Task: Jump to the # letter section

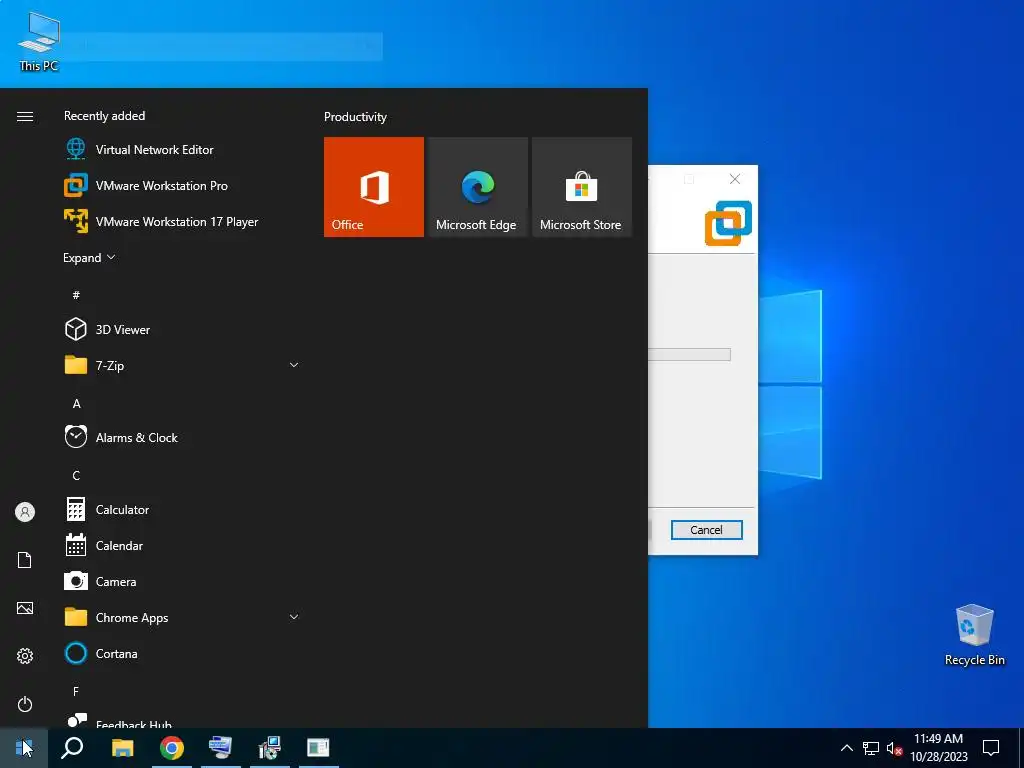Action: [76, 295]
